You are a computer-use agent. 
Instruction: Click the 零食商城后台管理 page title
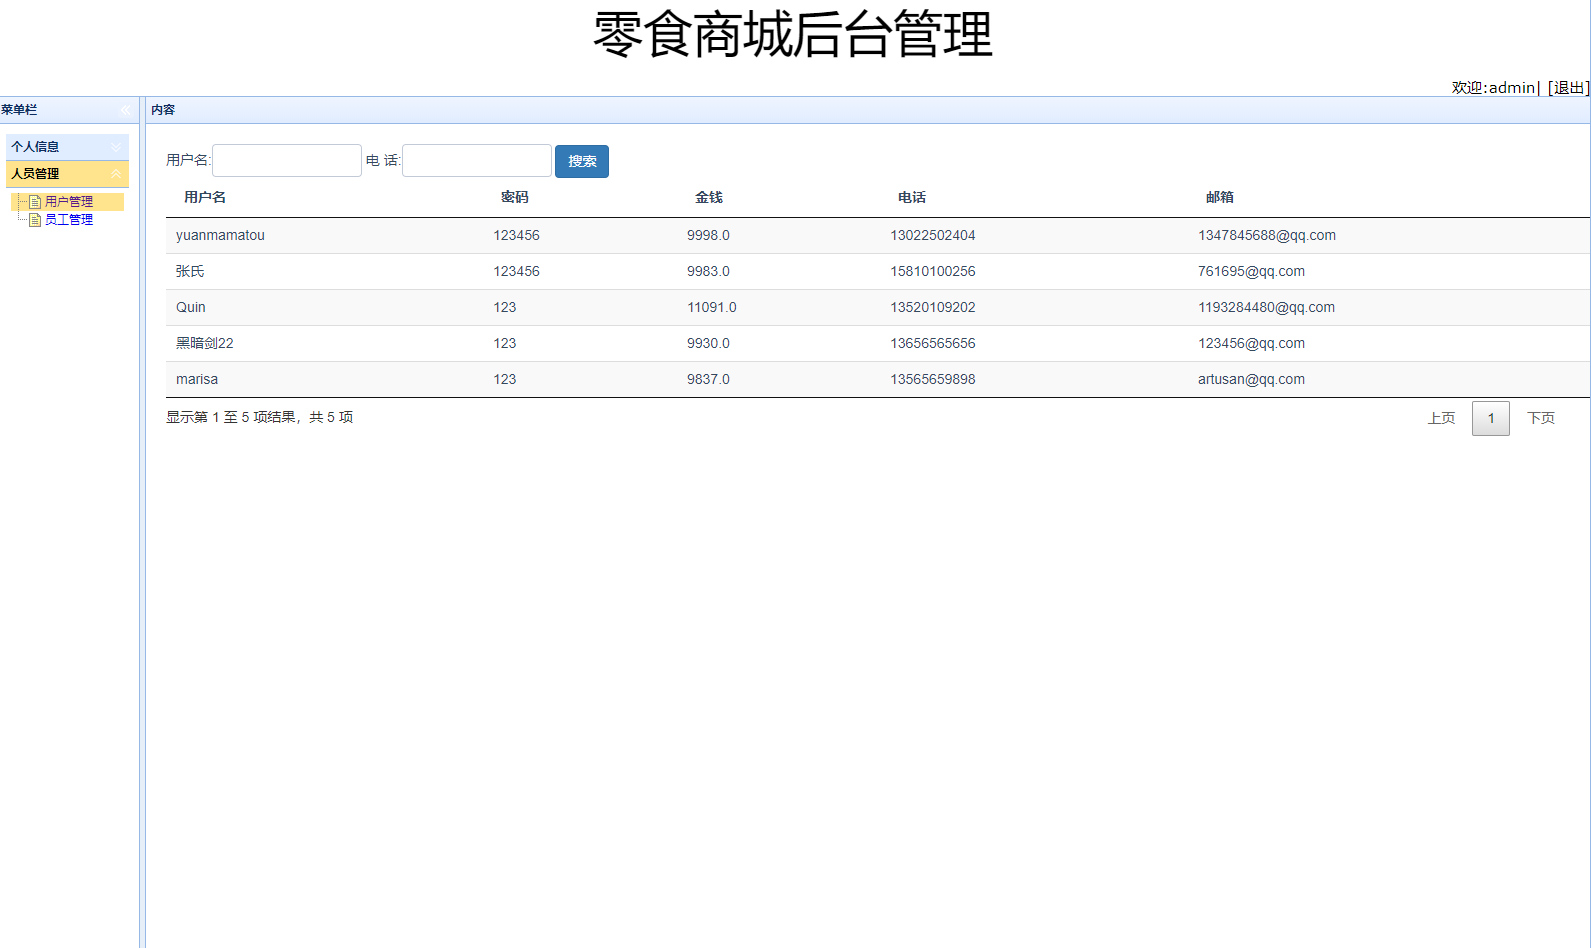point(793,34)
